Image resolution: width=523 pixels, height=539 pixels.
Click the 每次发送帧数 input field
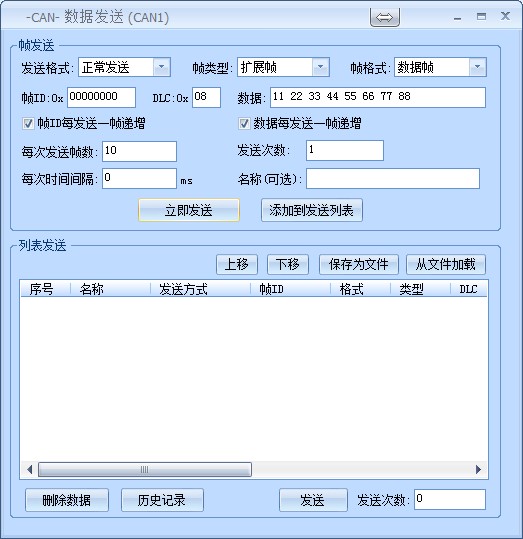click(139, 151)
